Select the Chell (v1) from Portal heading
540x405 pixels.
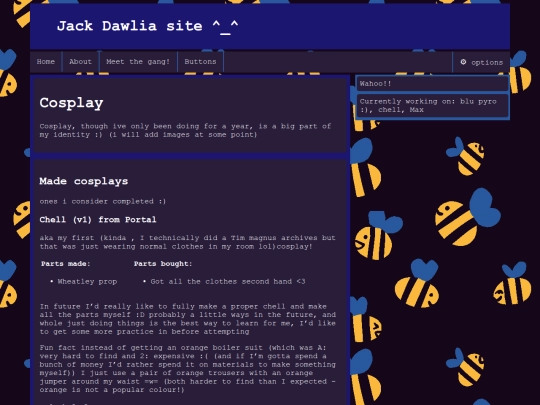98,220
